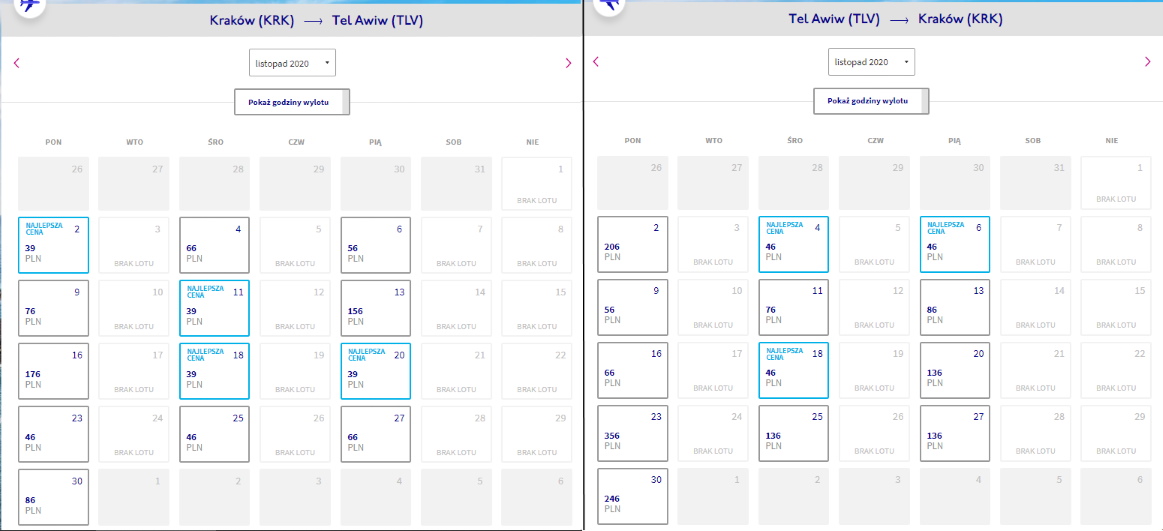Select 9 November at 56 PLN from Tel Awiw

click(x=633, y=307)
